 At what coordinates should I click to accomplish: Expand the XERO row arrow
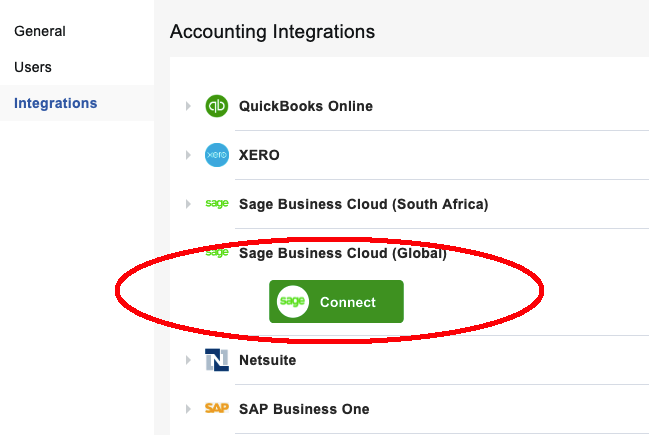[187, 155]
